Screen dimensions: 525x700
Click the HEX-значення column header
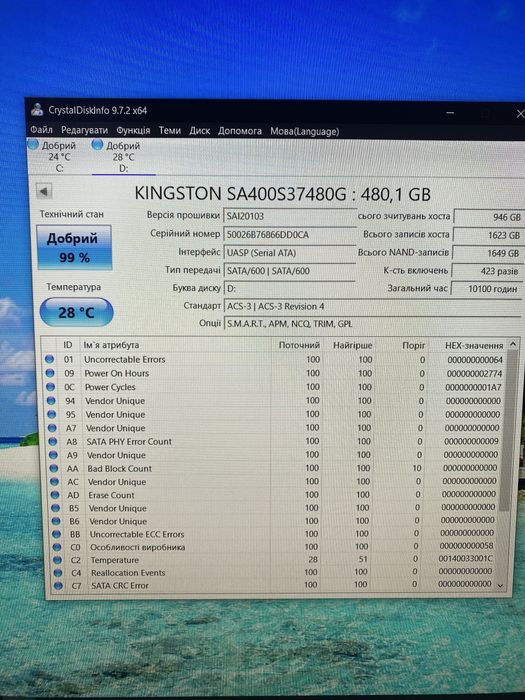coord(474,346)
